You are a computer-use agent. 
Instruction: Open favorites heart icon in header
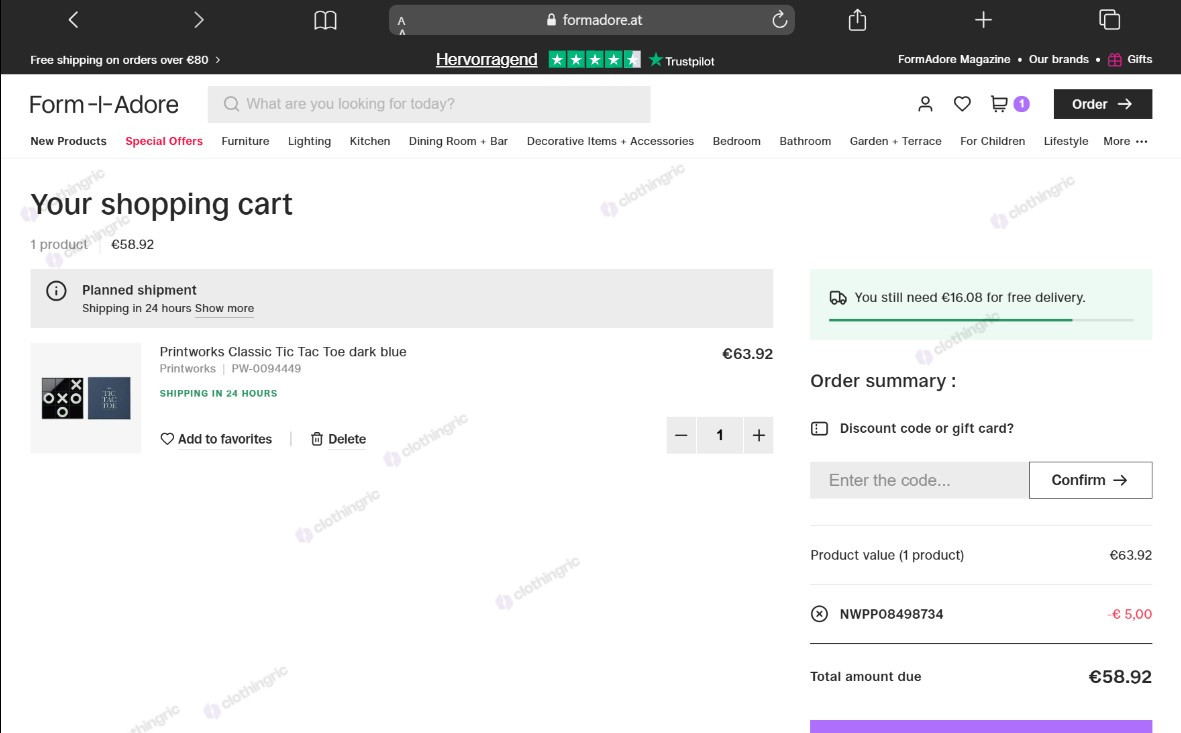pos(962,104)
